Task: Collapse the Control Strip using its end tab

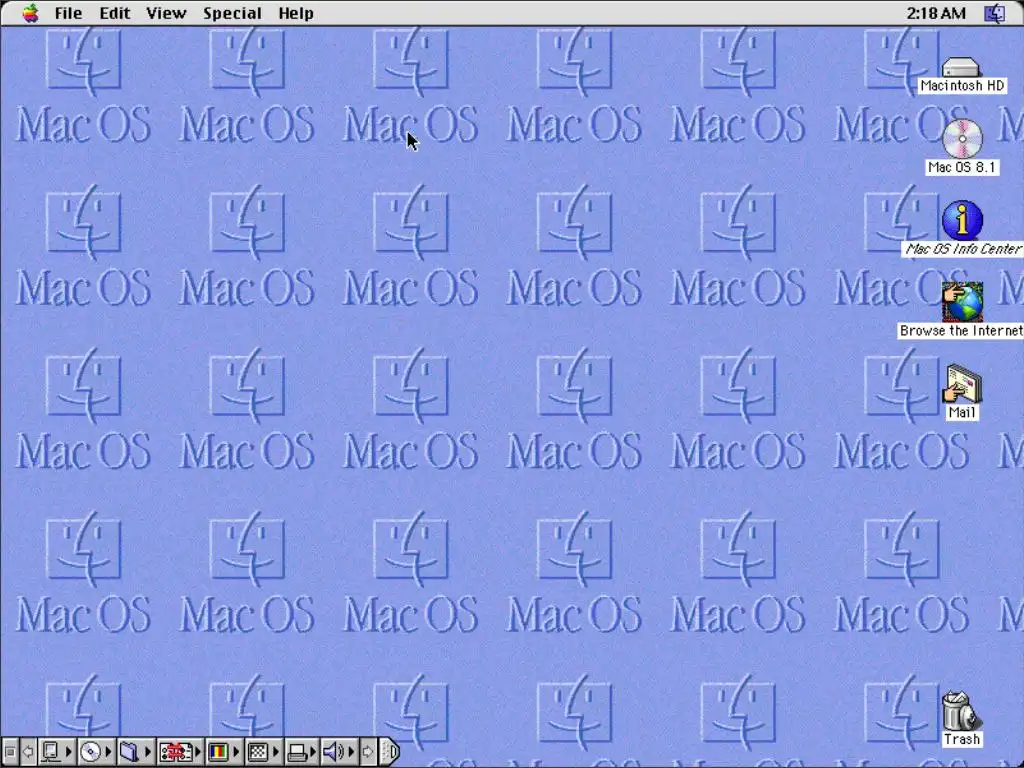Action: pyautogui.click(x=389, y=752)
